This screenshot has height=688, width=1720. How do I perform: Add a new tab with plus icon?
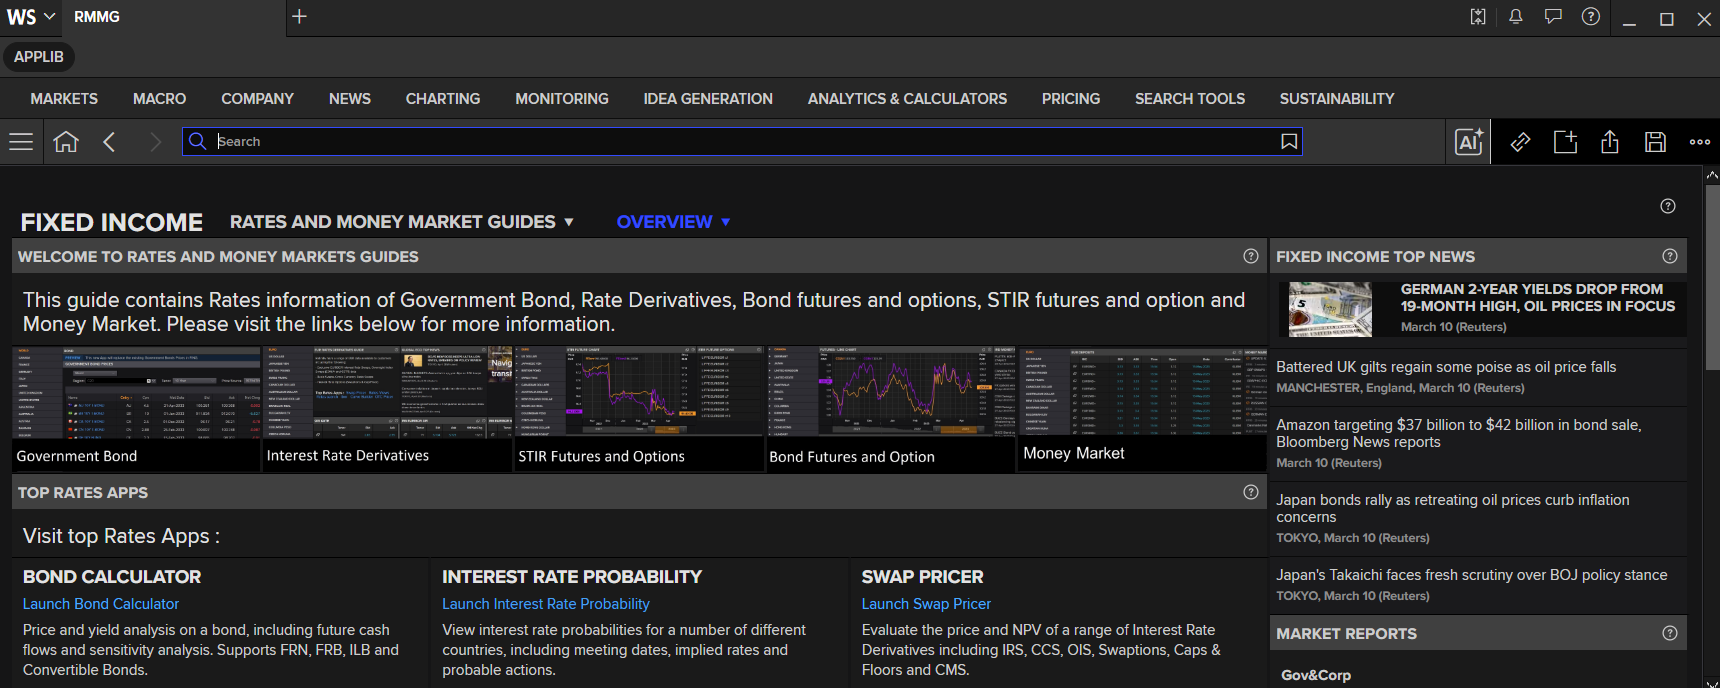coord(299,17)
